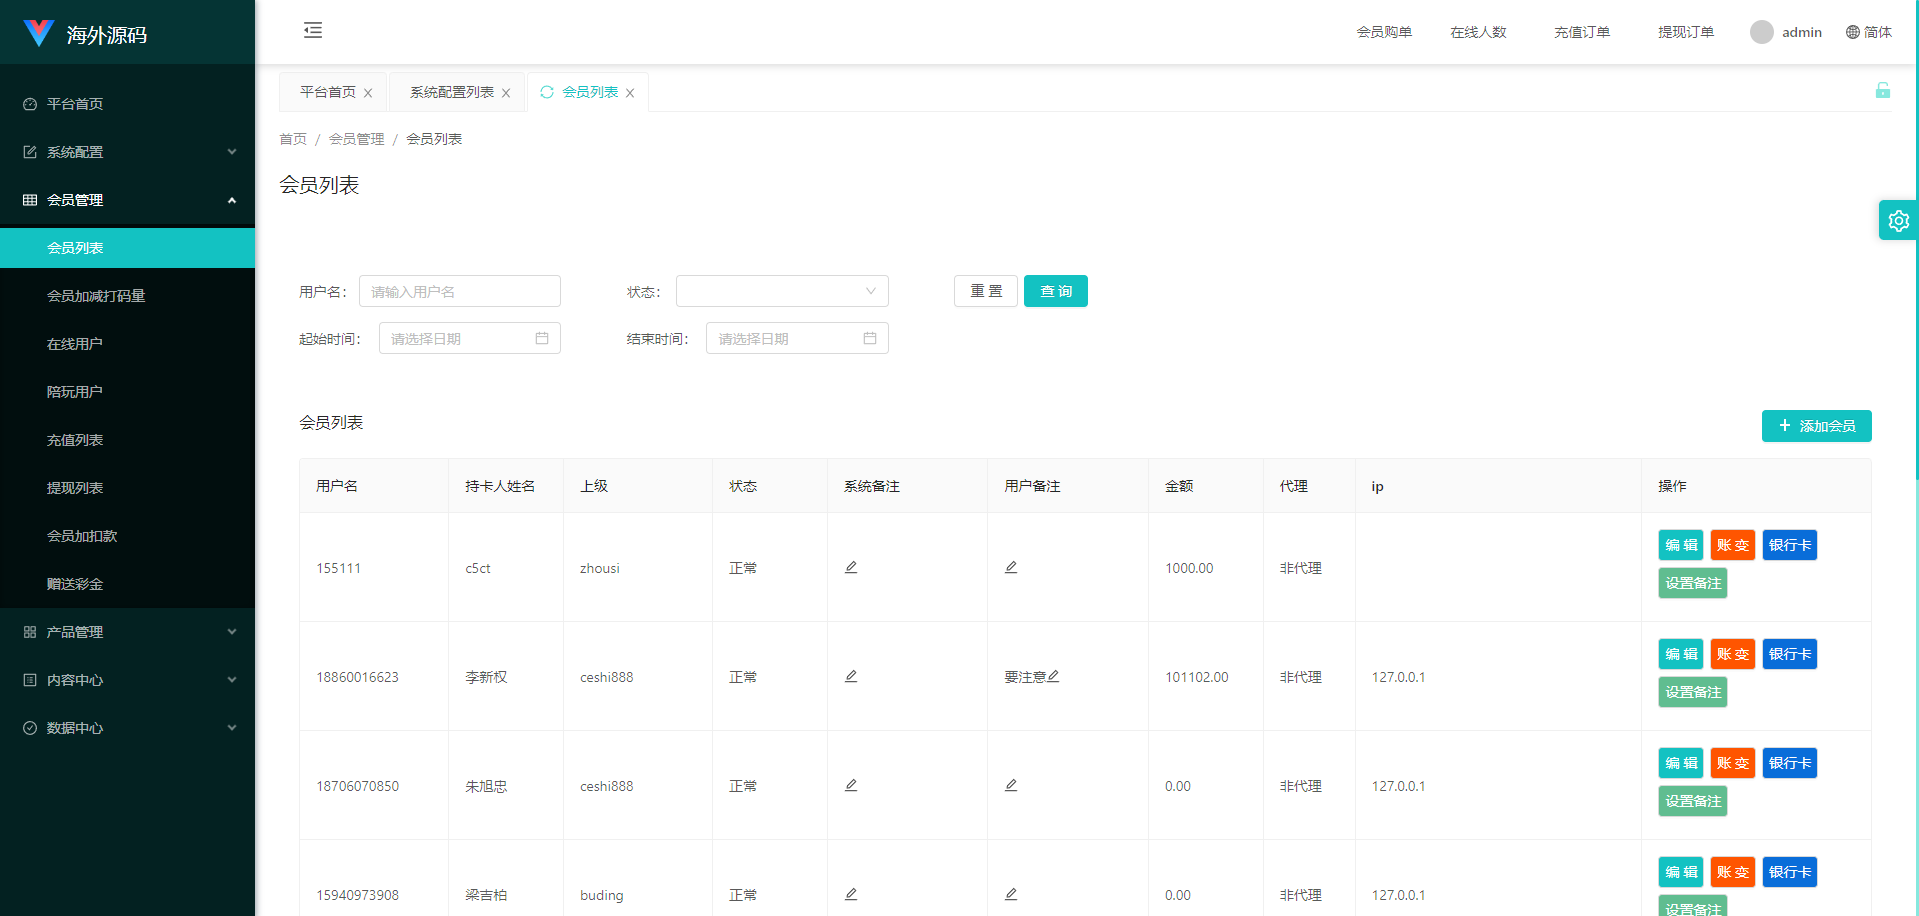The width and height of the screenshot is (1919, 916).
Task: Expand the 产品管理 sidebar menu
Action: (127, 632)
